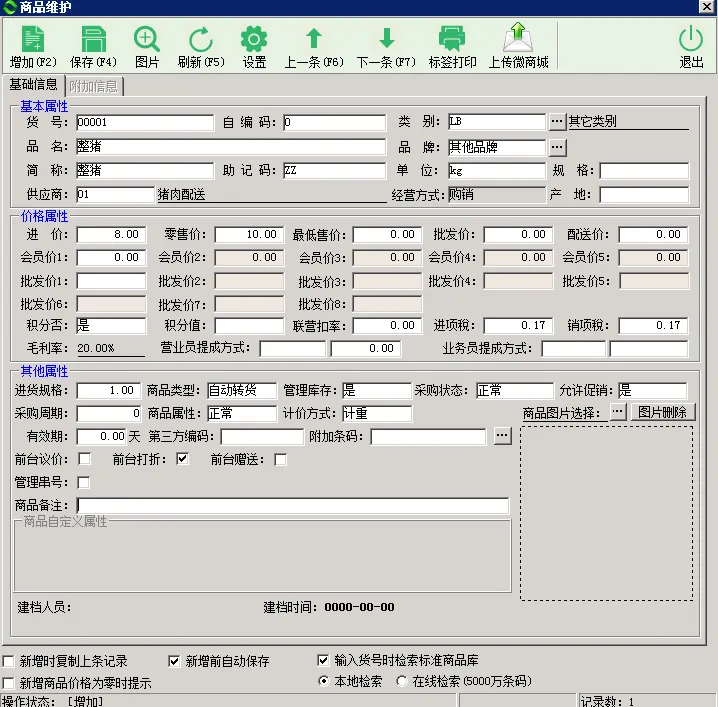Open the 允许促销 combo box

[x=652, y=391]
